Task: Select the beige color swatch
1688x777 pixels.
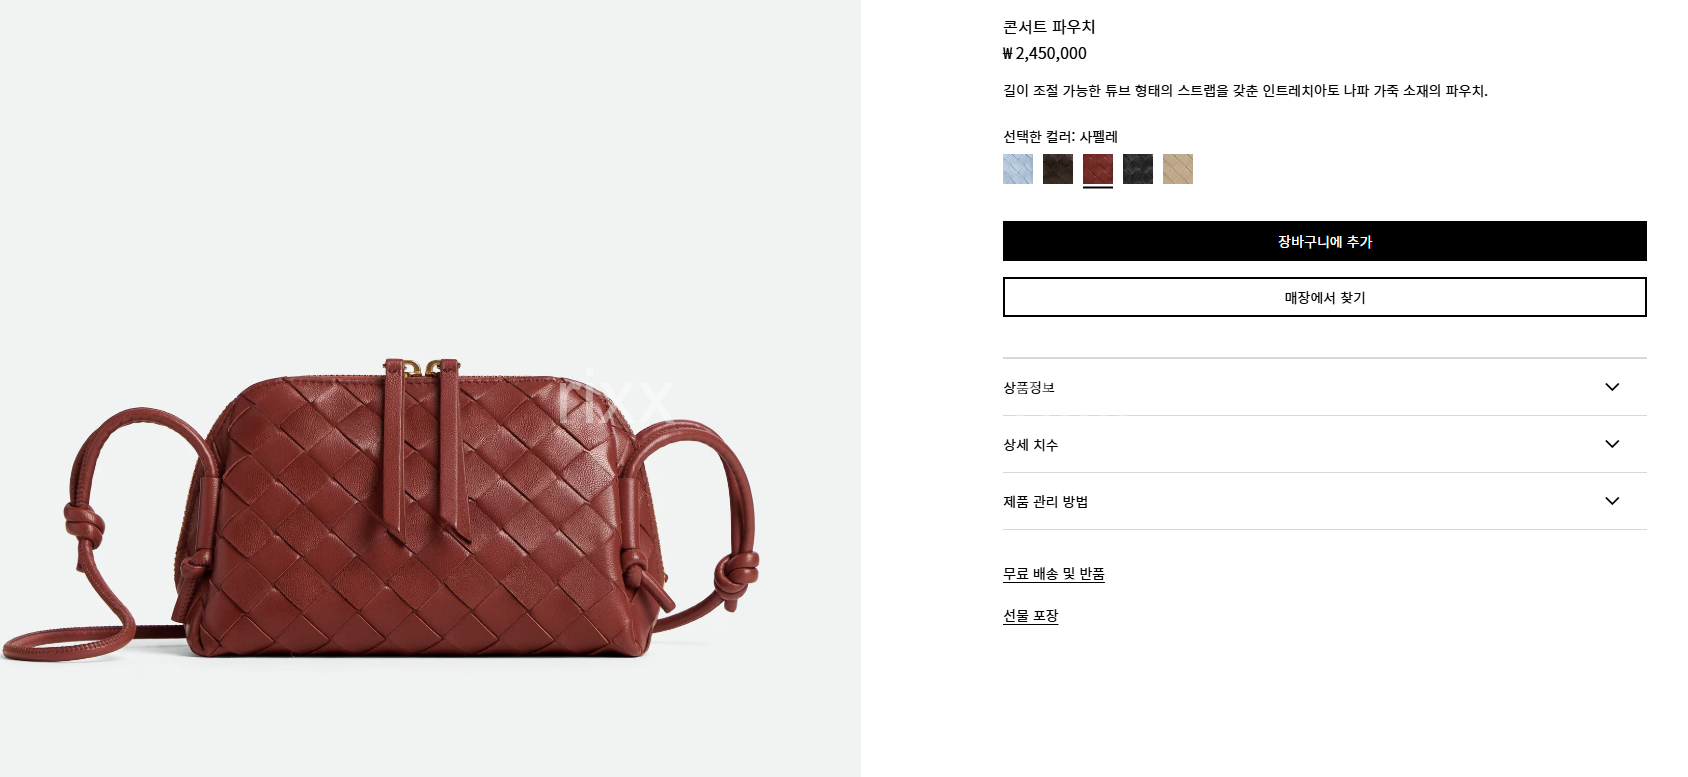Action: 1177,169
